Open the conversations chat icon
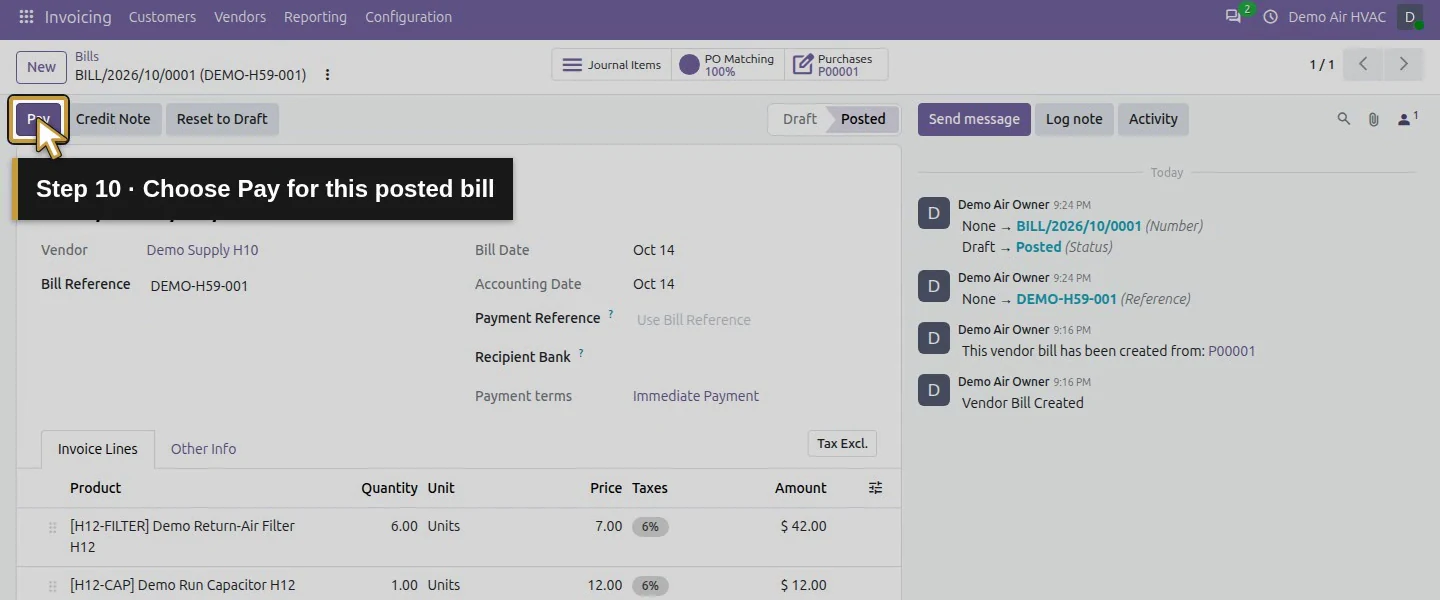Image resolution: width=1440 pixels, height=600 pixels. coord(1233,17)
